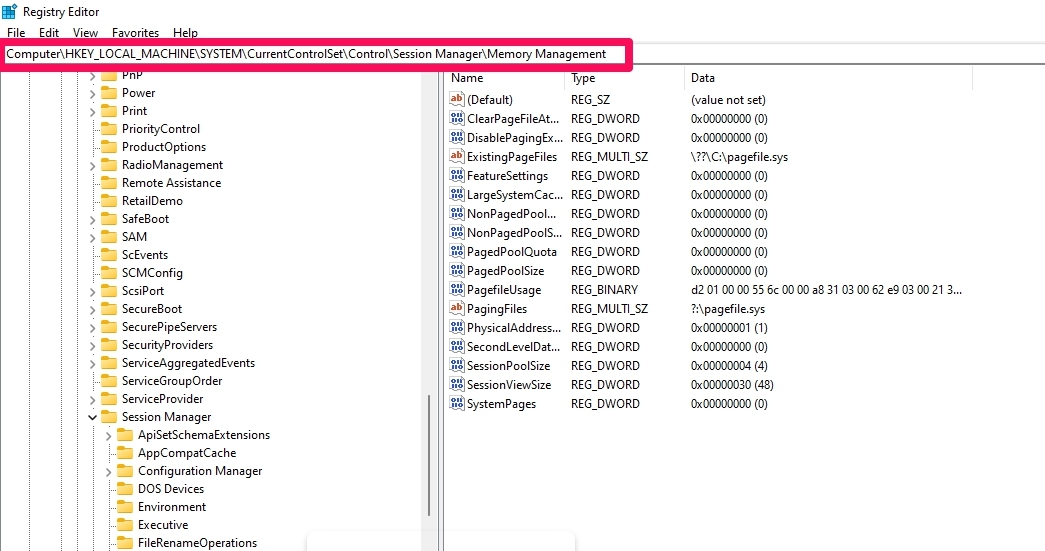Click the SessionPoolSize DWORD icon
Screen dimensions: 1045x551
point(457,366)
